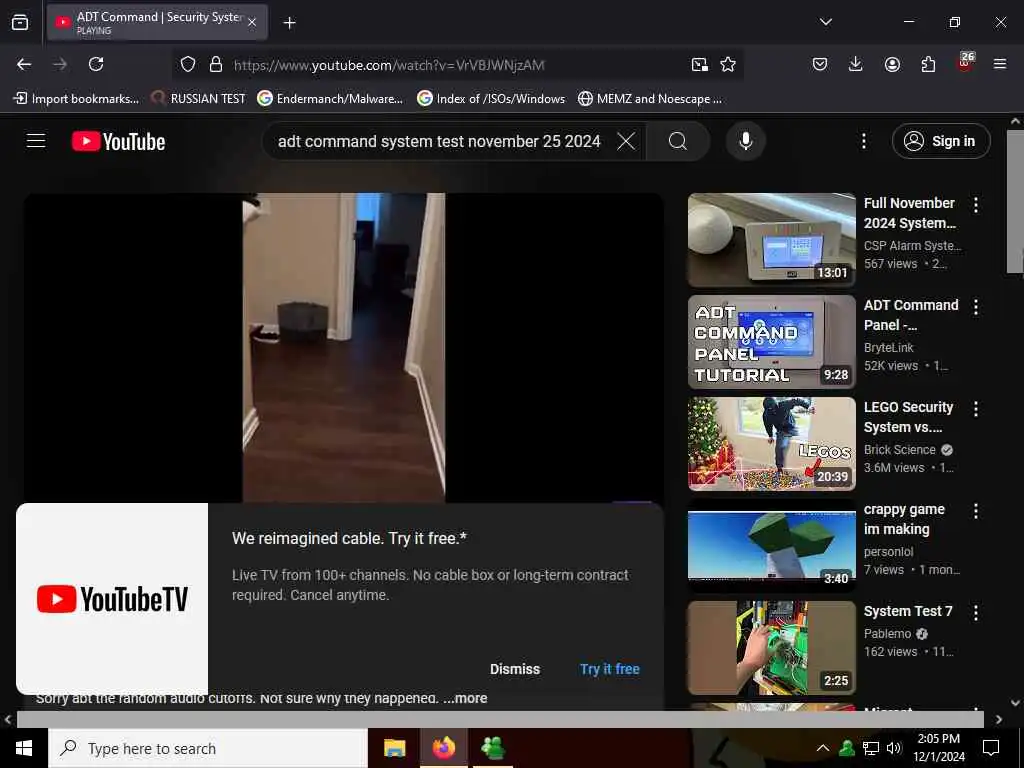Open Windows notification center
Image resolution: width=1024 pixels, height=768 pixels.
pyautogui.click(x=991, y=748)
